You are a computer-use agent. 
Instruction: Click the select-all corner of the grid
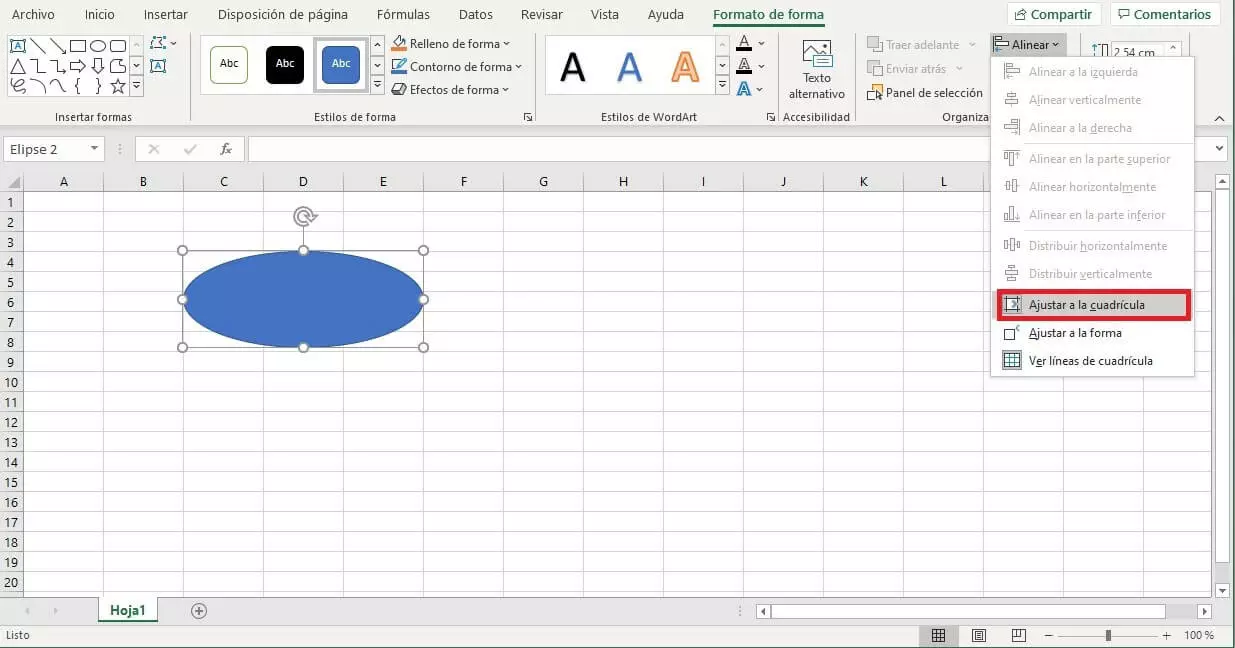click(x=13, y=181)
